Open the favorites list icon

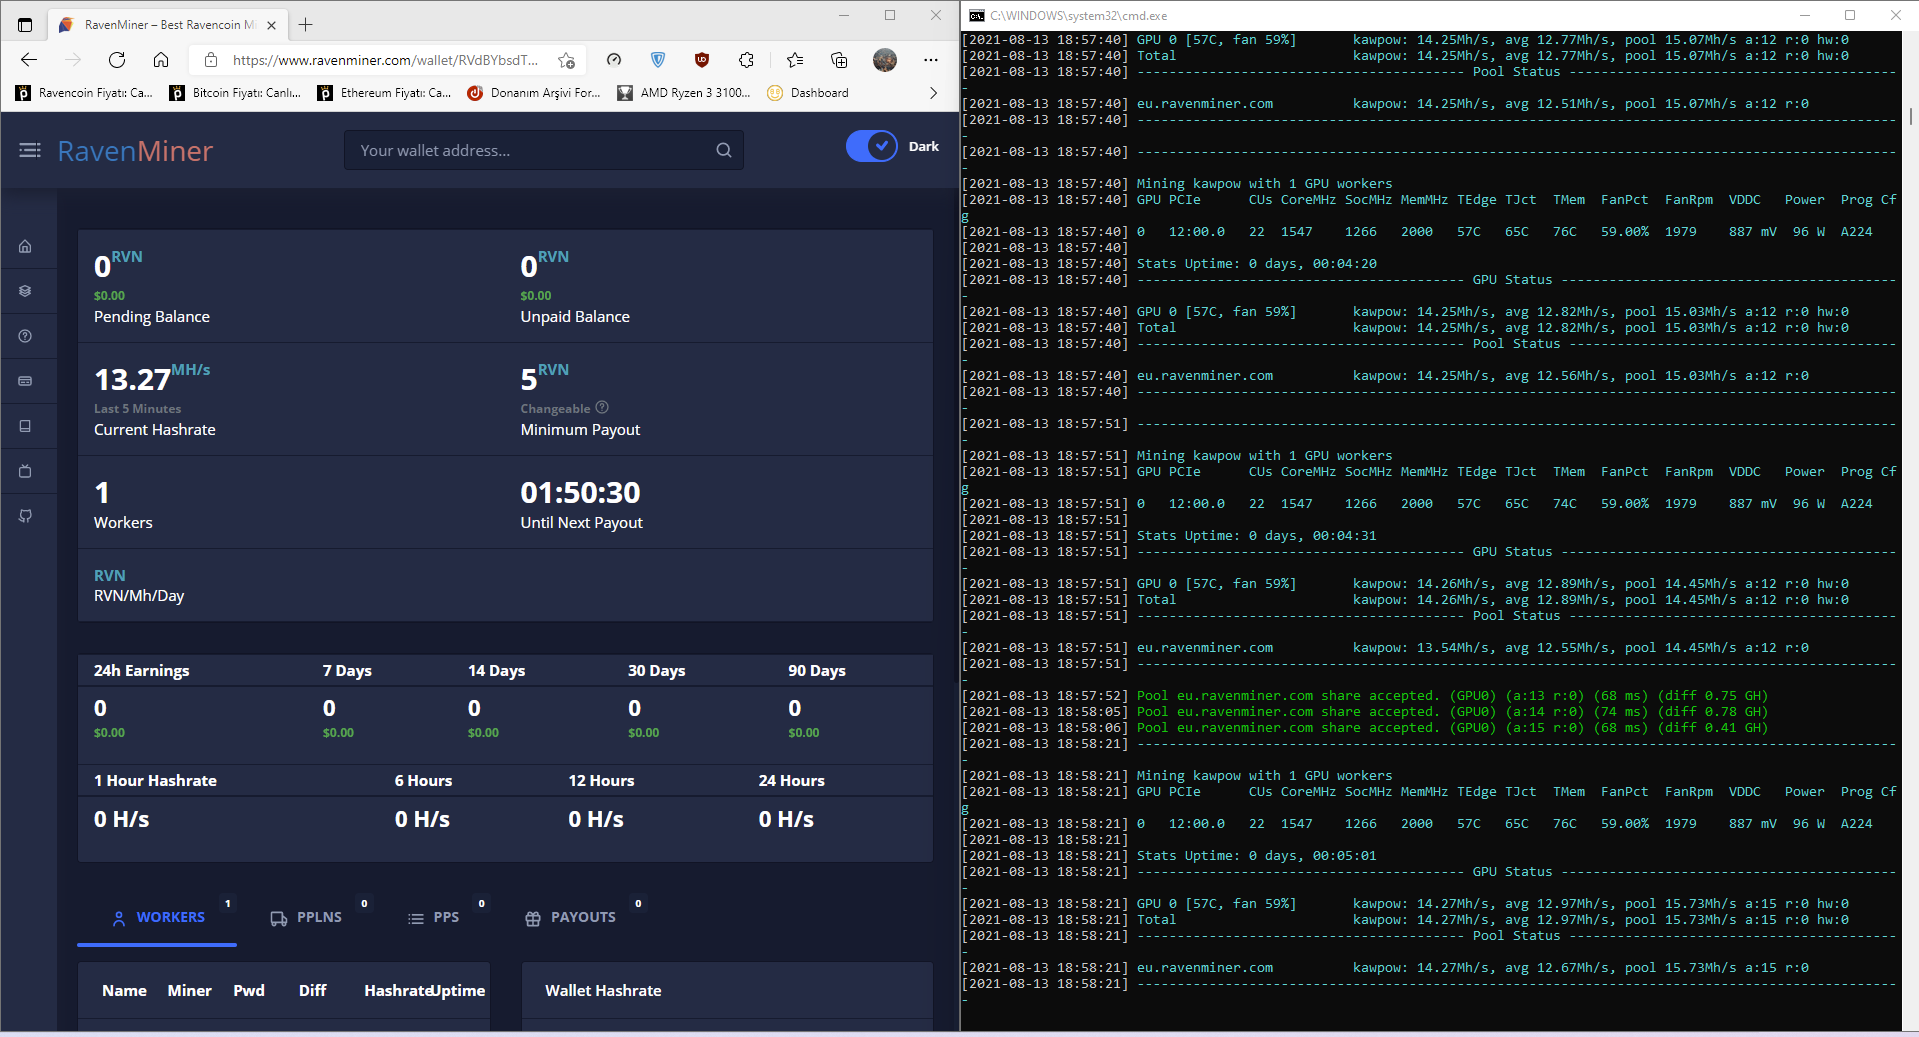point(795,60)
